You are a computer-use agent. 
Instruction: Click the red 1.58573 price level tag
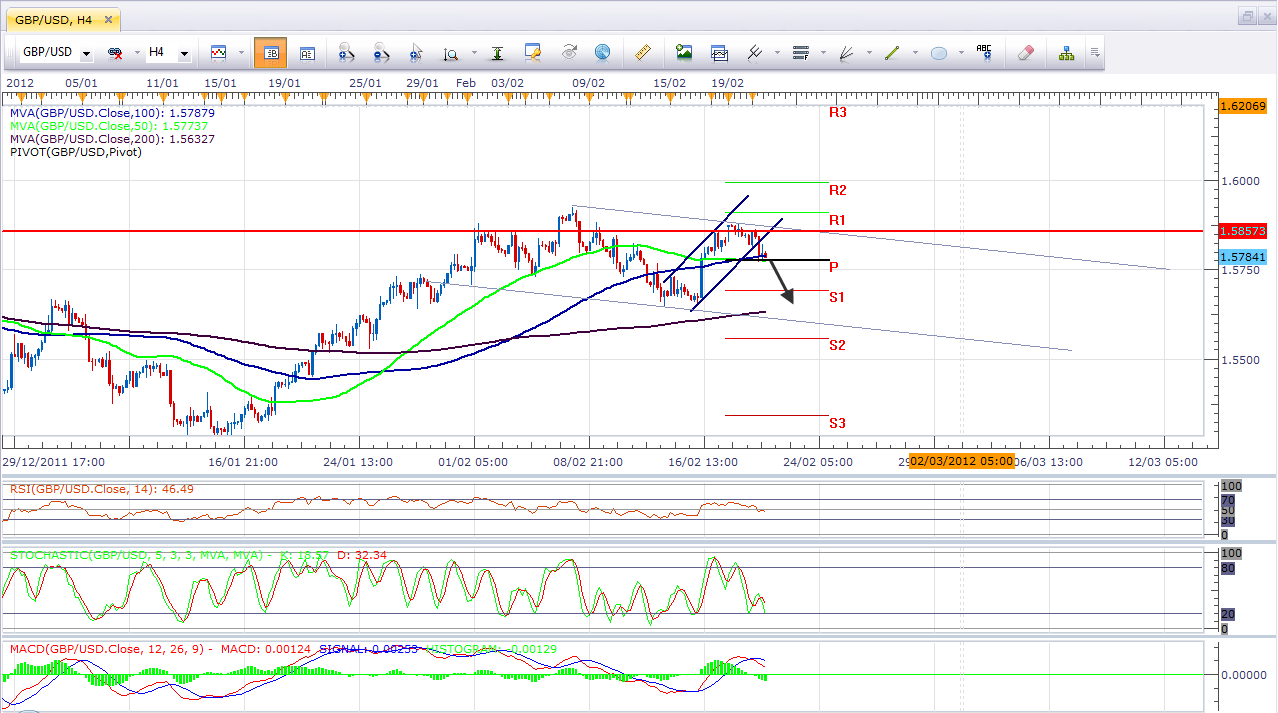pyautogui.click(x=1244, y=230)
